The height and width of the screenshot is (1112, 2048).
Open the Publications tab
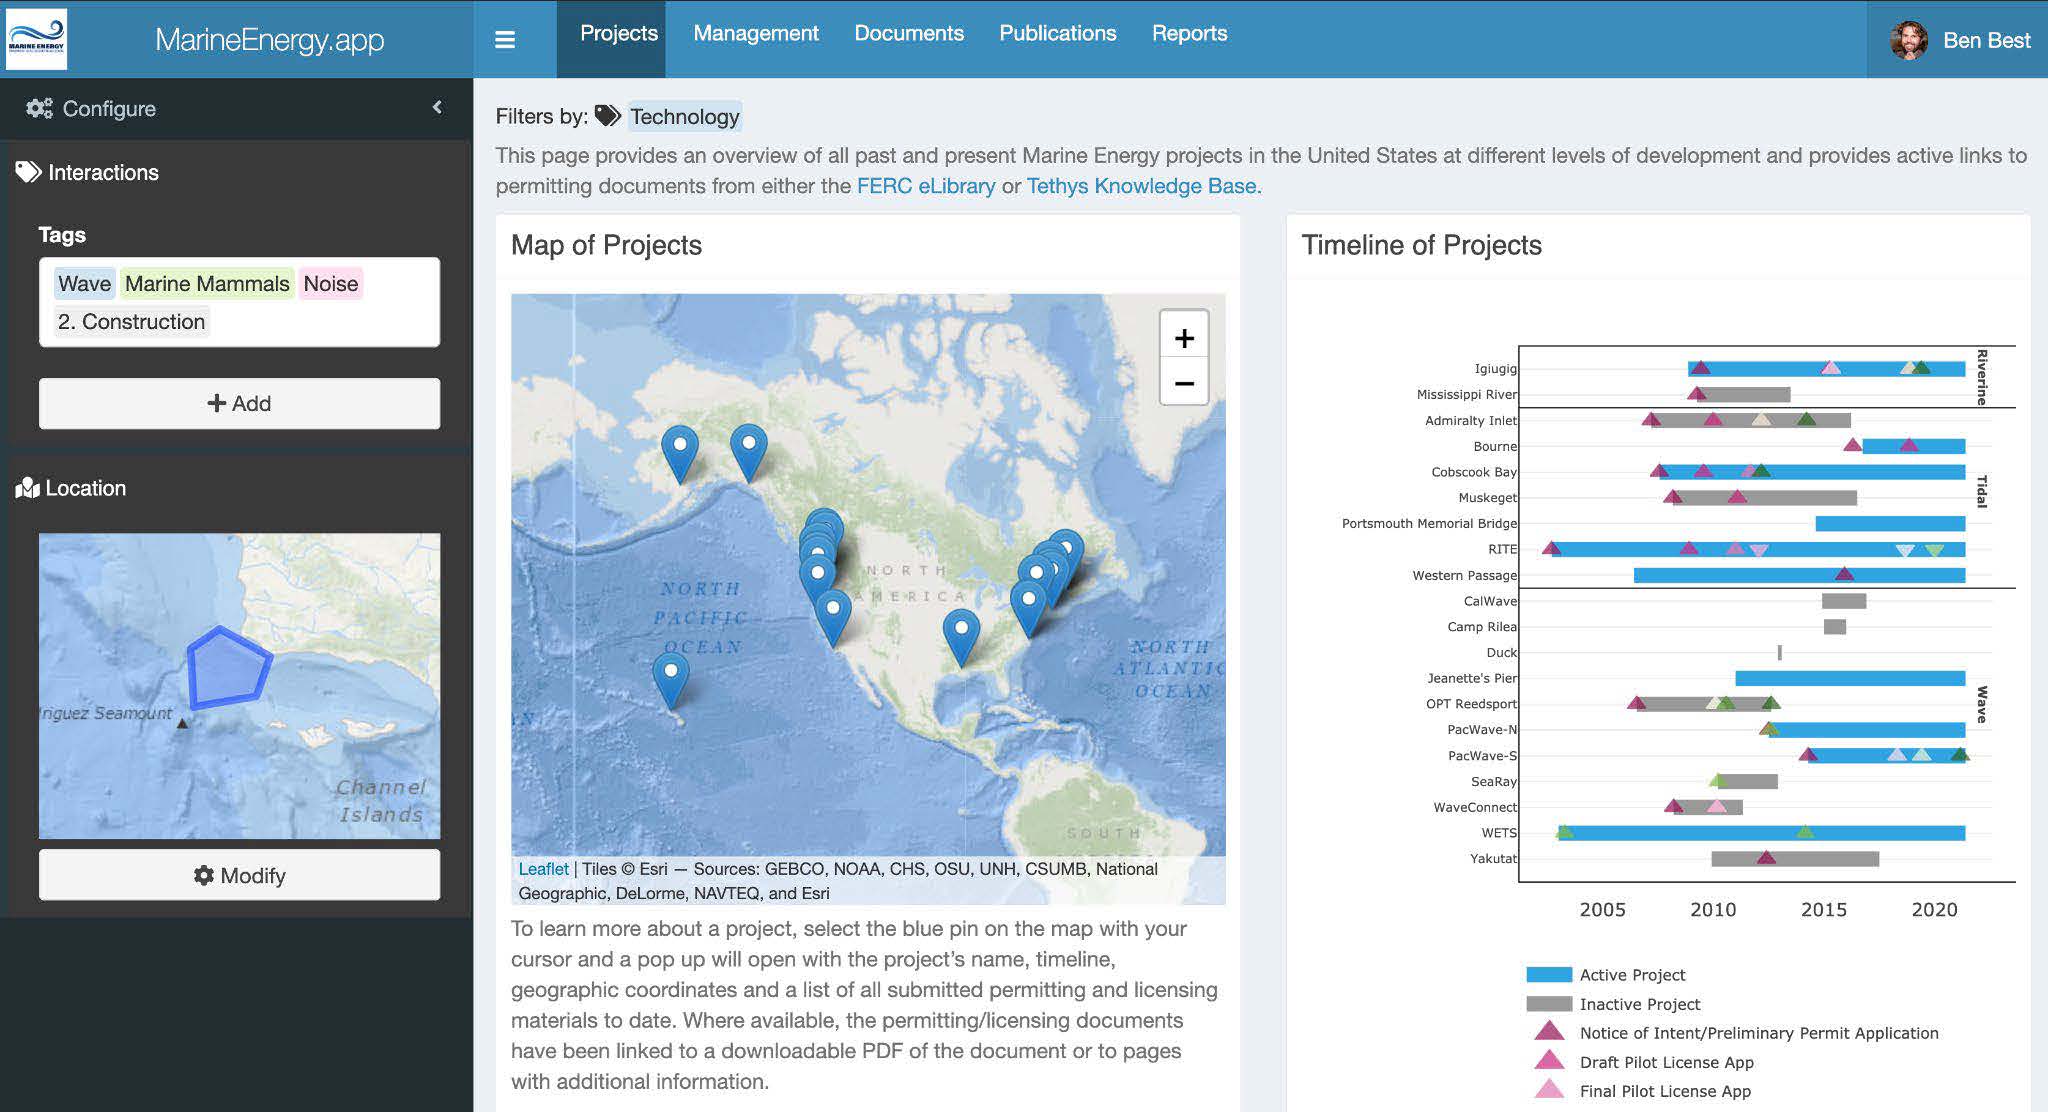(x=1058, y=33)
